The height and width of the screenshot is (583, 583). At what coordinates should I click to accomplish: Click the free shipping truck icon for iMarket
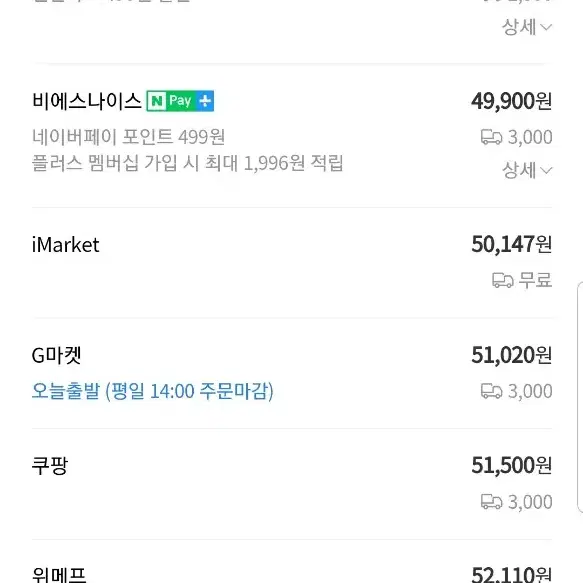pos(503,280)
